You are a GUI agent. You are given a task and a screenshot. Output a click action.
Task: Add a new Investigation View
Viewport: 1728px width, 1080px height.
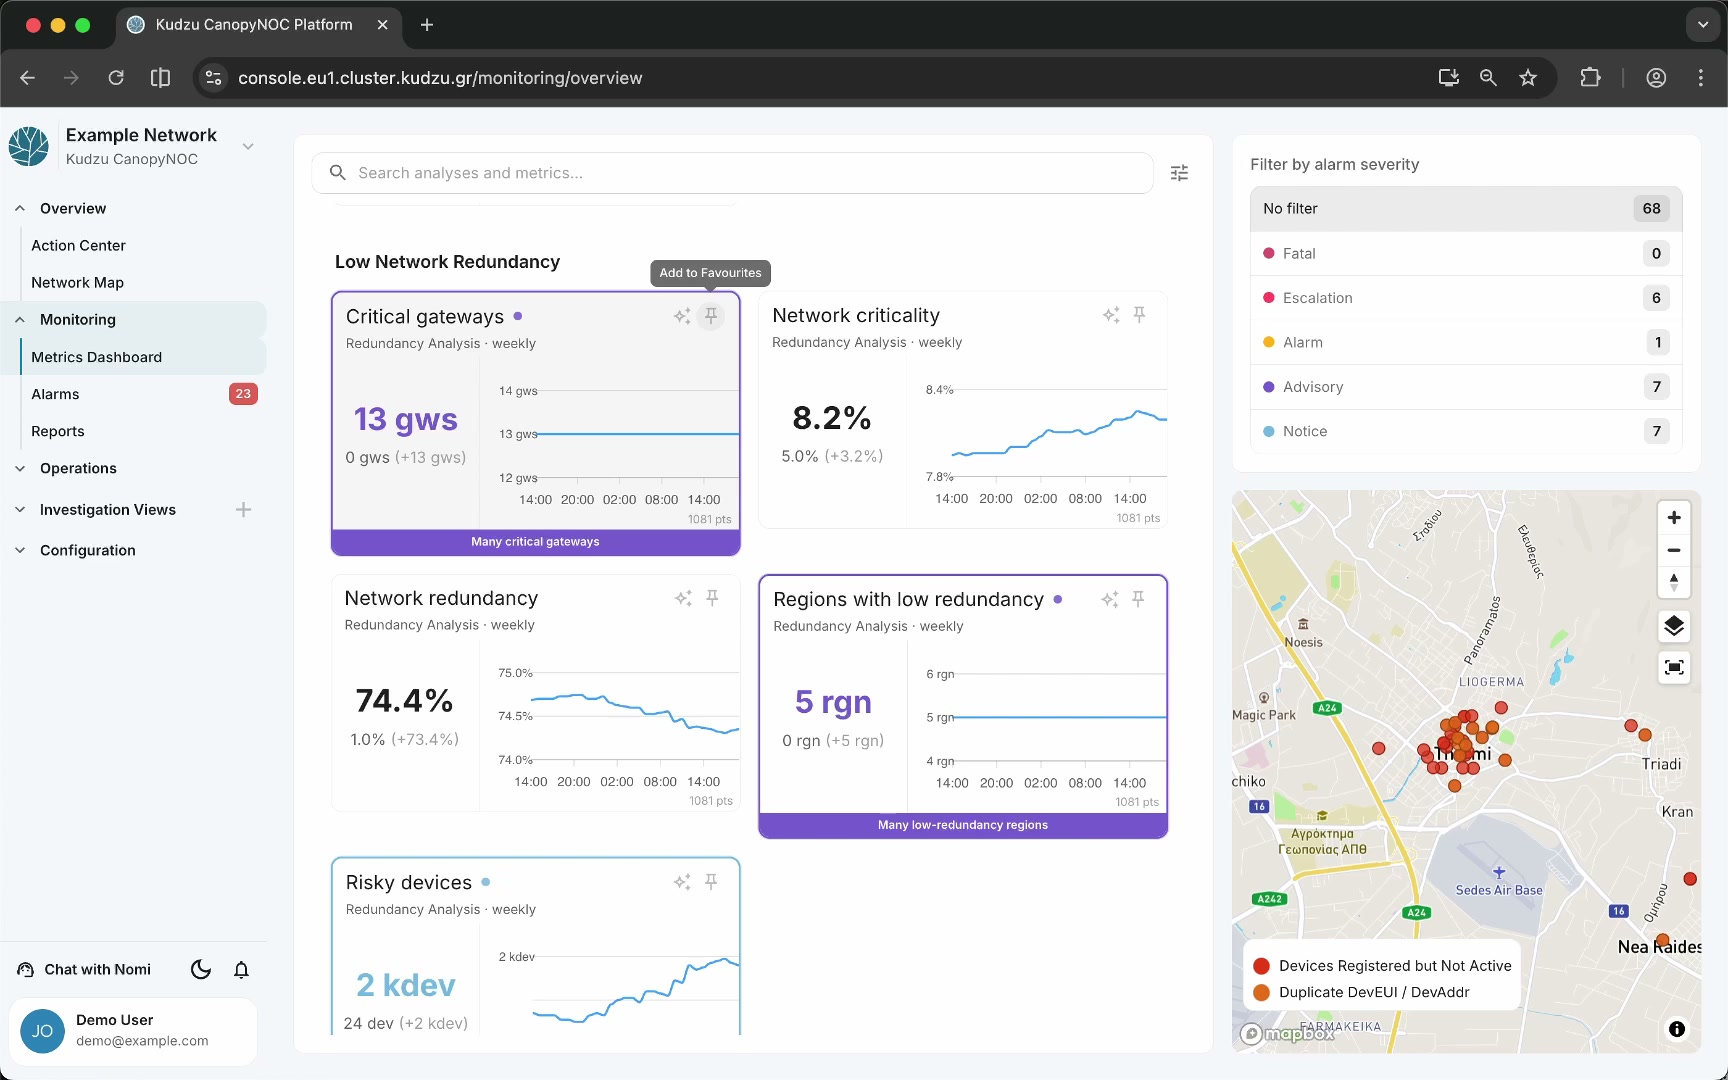[243, 510]
